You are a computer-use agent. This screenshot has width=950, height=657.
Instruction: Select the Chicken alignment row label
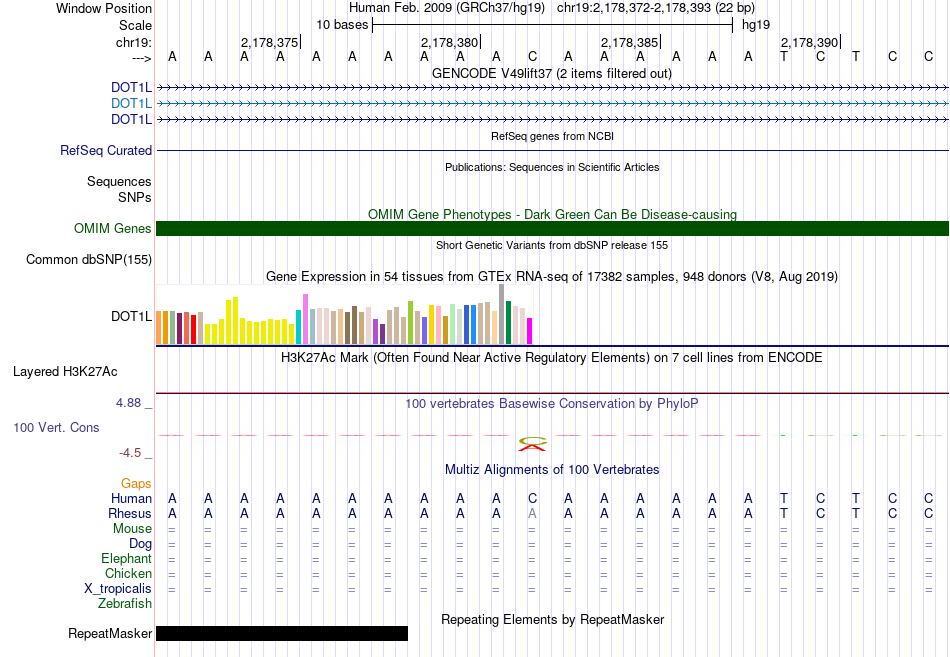128,573
